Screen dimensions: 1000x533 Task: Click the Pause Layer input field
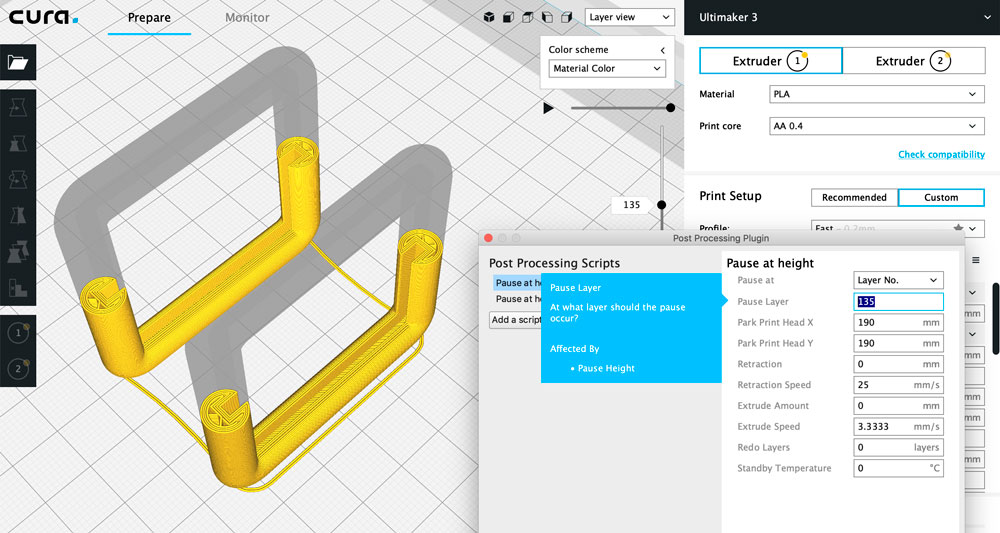pyautogui.click(x=898, y=302)
